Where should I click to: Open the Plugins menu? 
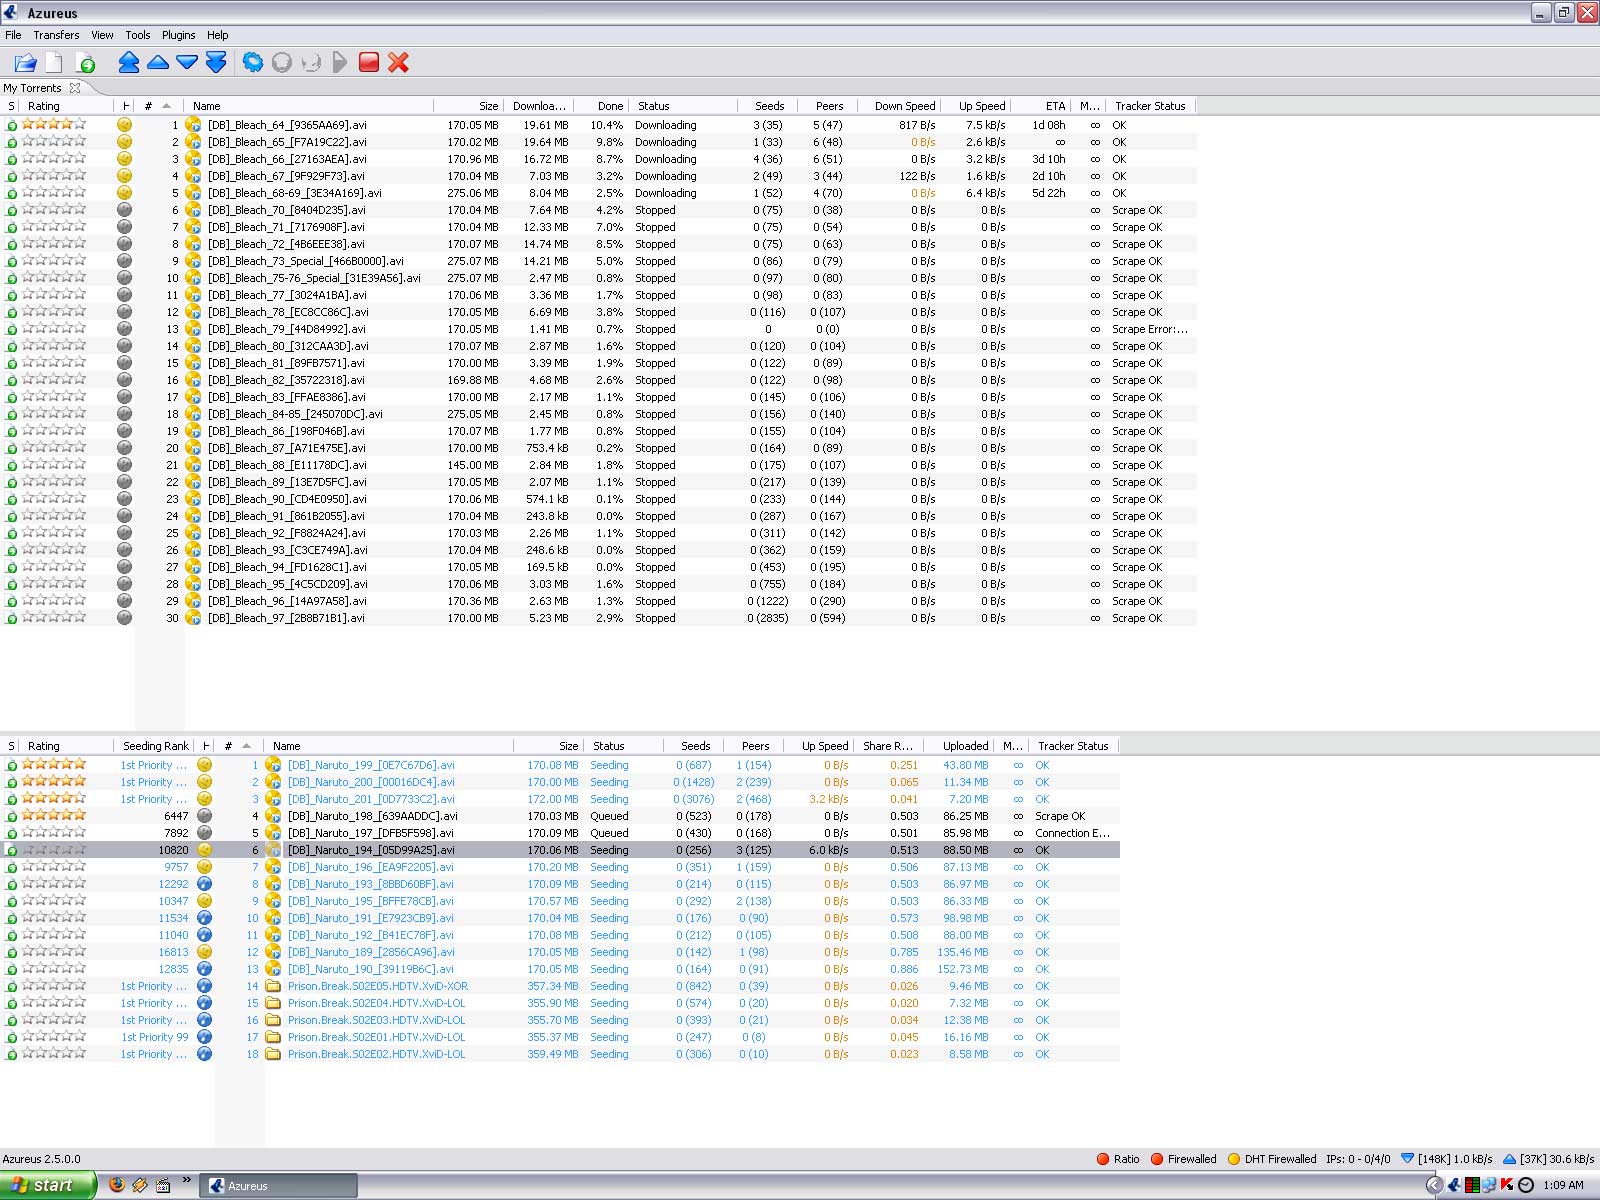click(178, 35)
